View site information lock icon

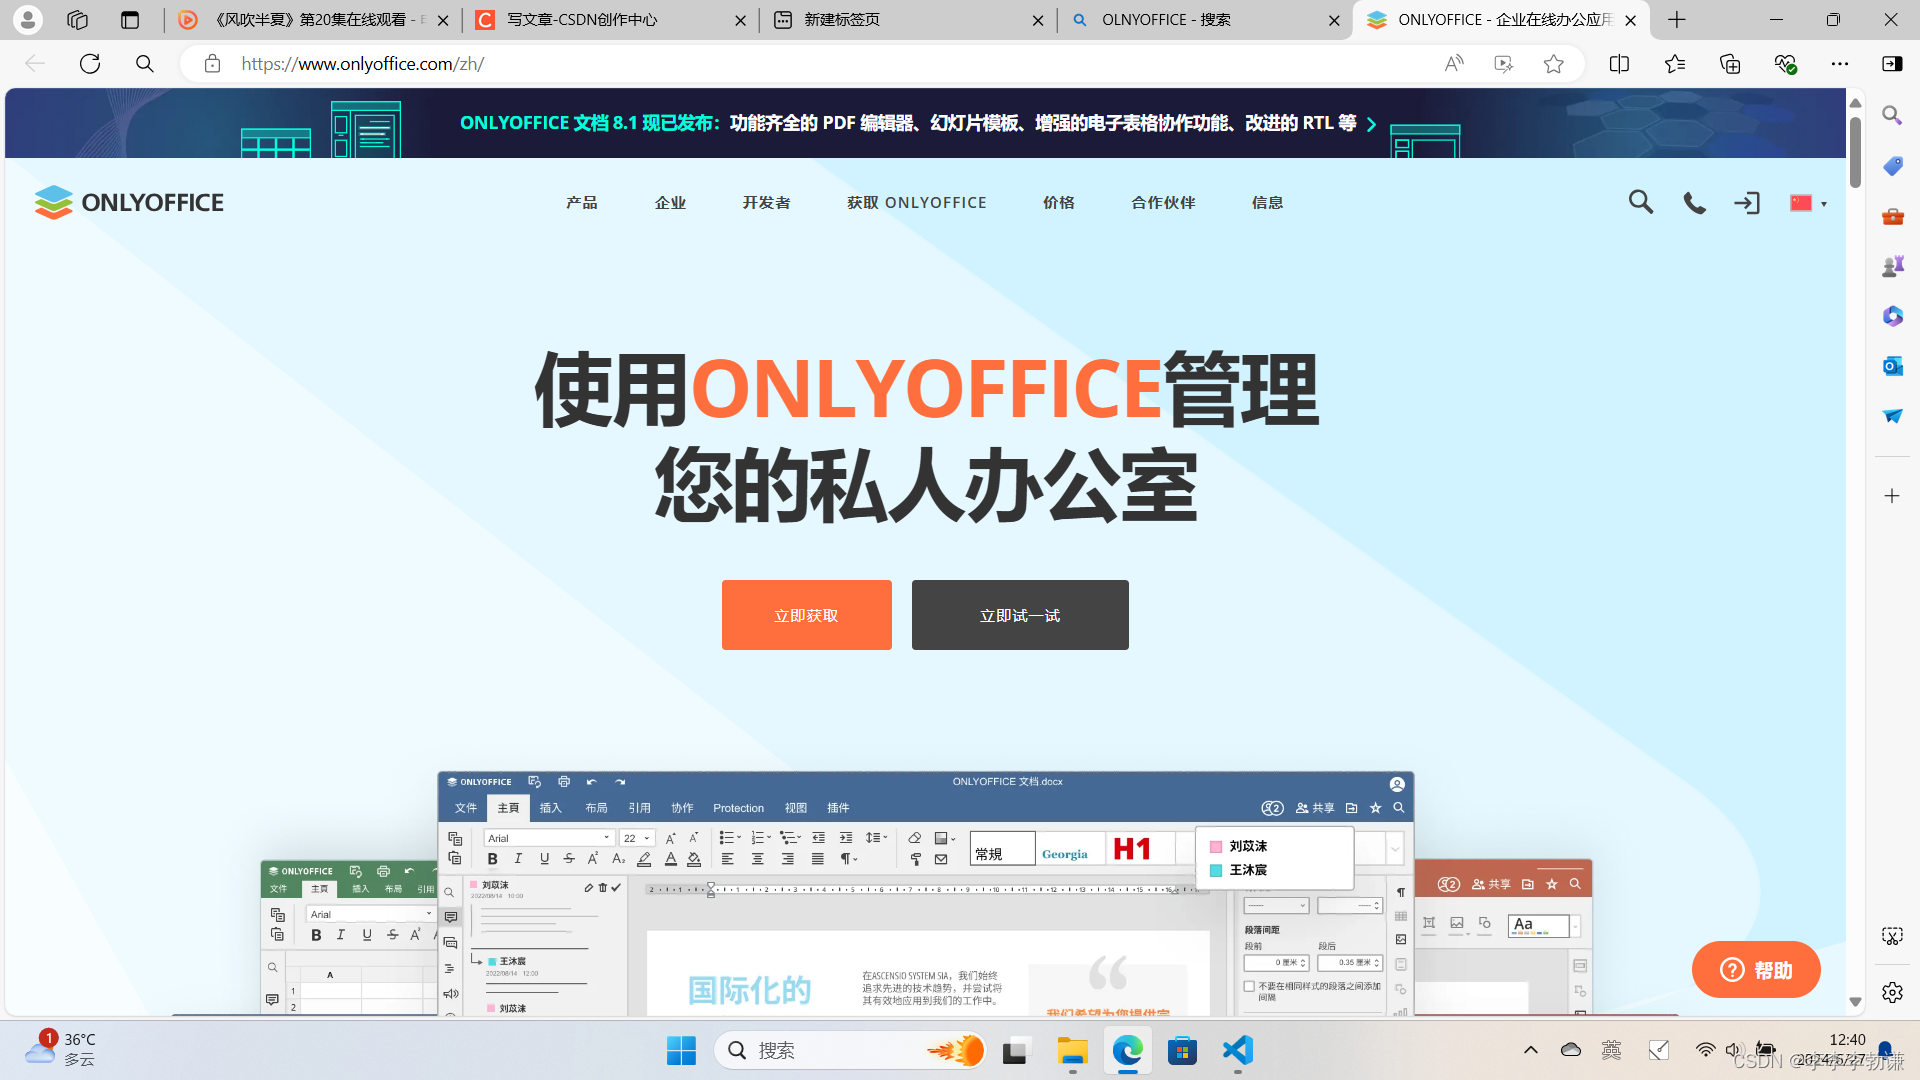[212, 64]
